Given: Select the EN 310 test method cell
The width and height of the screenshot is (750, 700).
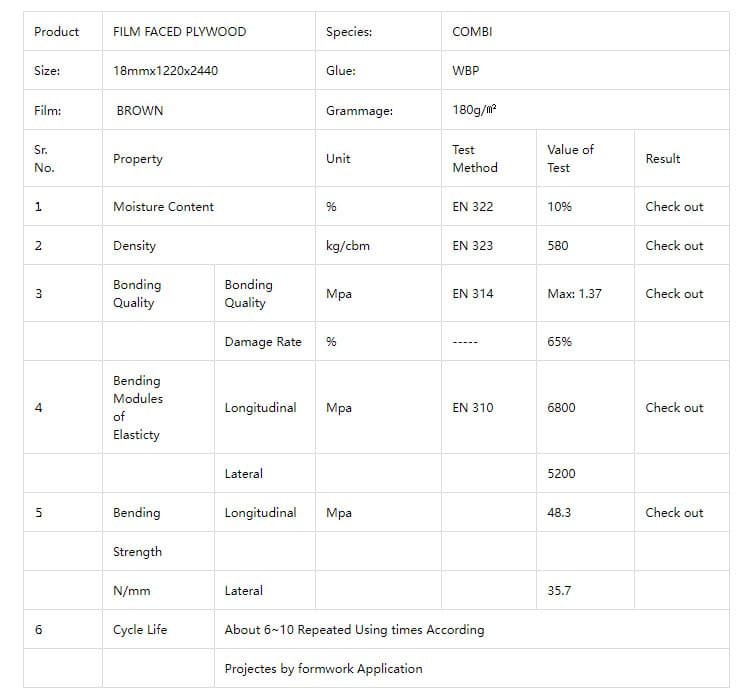Looking at the screenshot, I should coord(472,408).
